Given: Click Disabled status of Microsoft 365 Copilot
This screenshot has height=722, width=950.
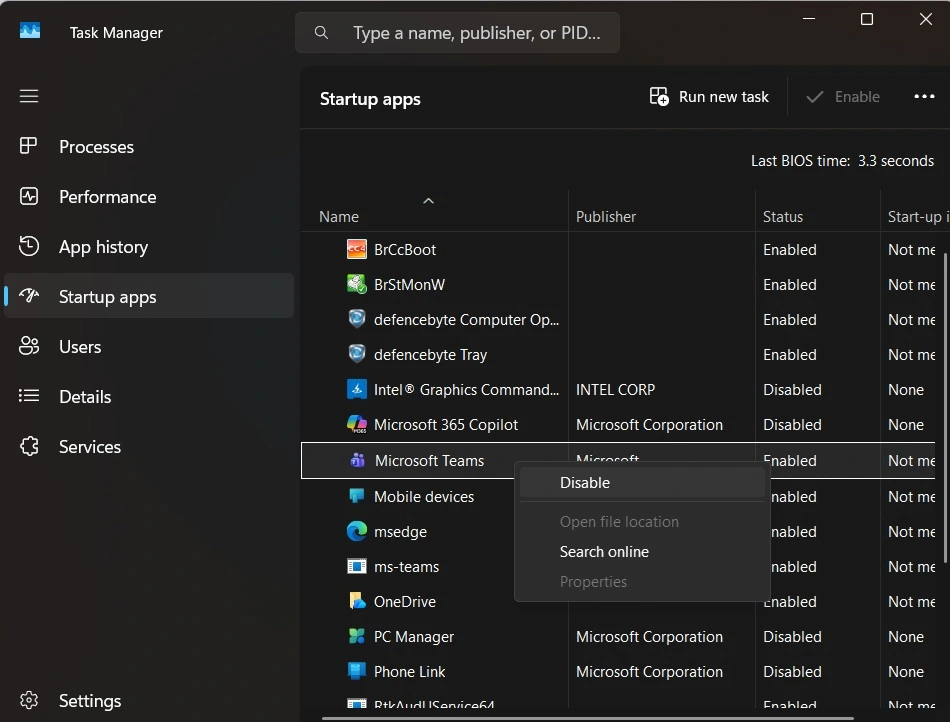Looking at the screenshot, I should pos(792,425).
